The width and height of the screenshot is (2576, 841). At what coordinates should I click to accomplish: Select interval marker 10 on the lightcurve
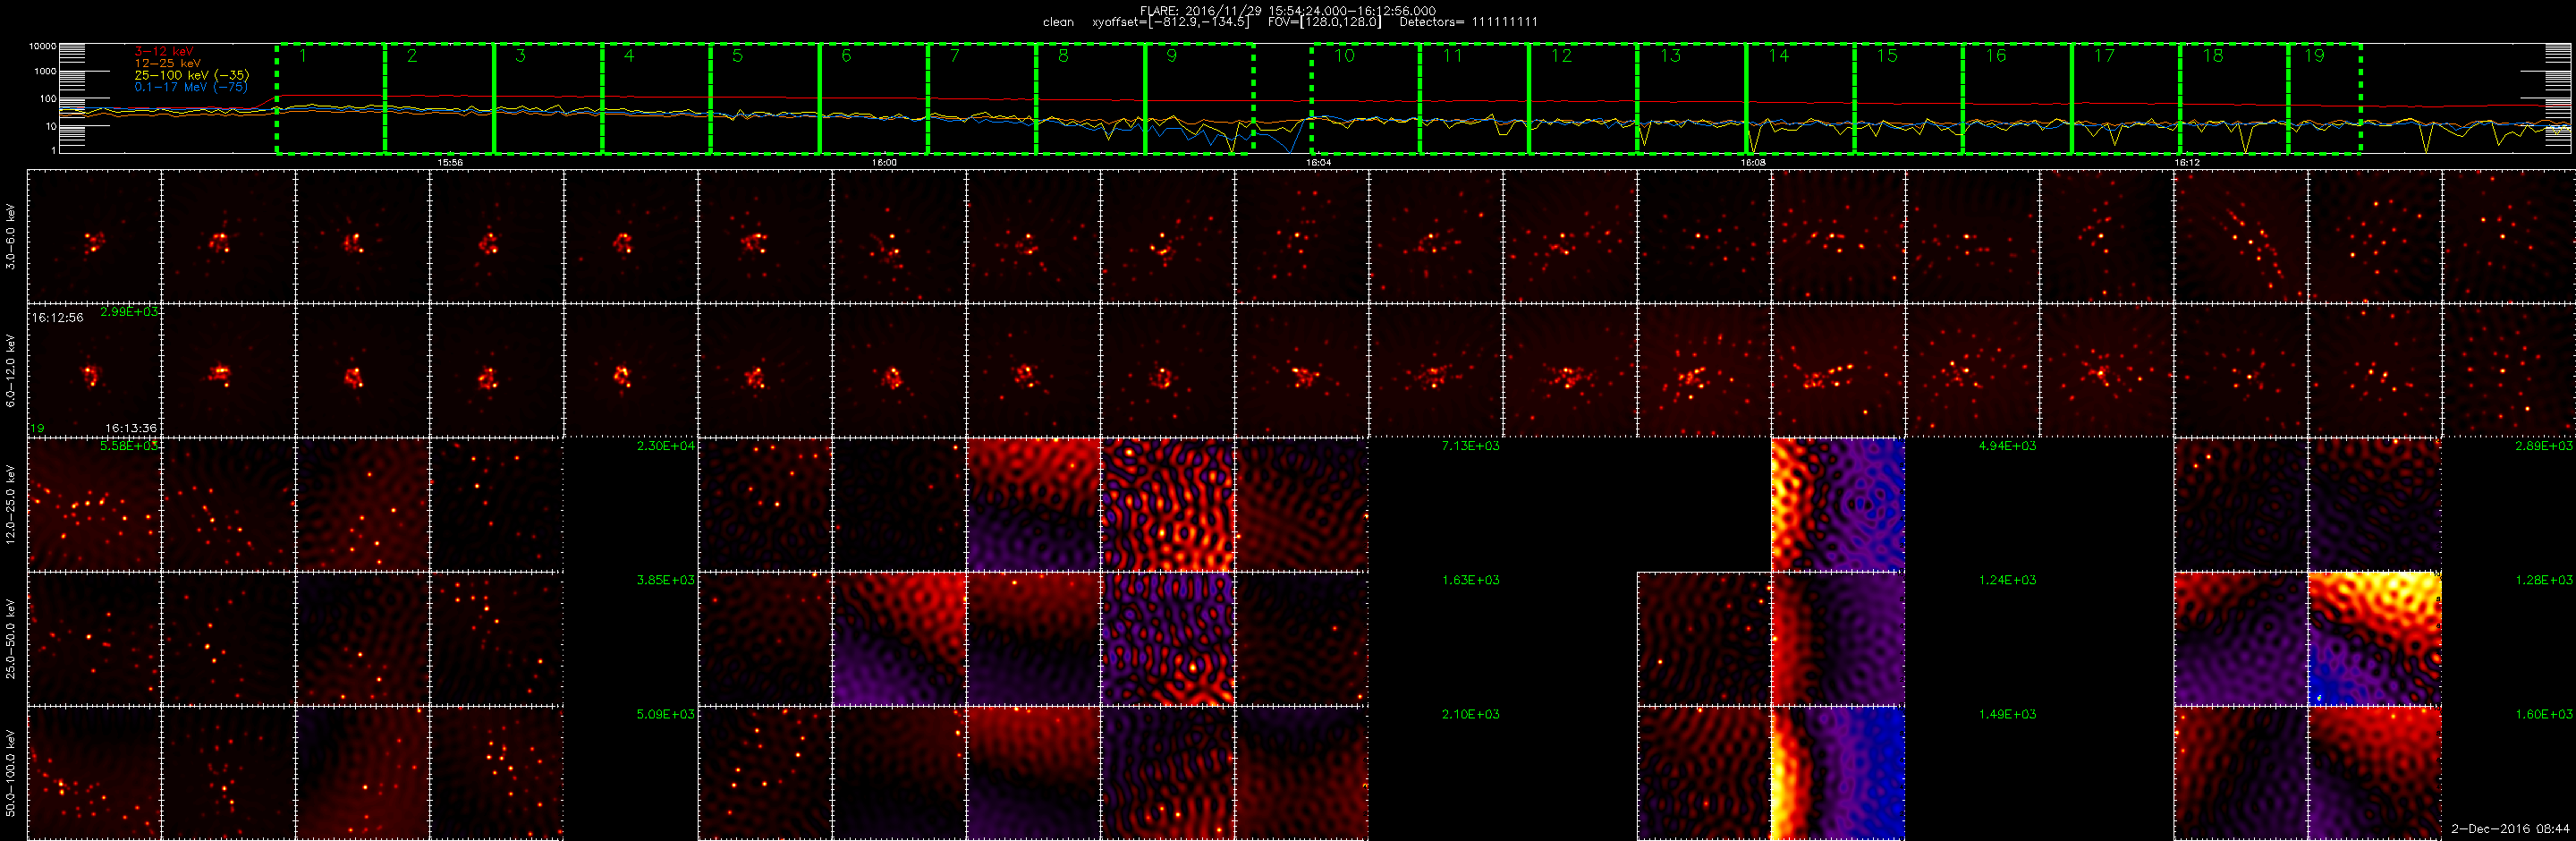(x=1344, y=56)
